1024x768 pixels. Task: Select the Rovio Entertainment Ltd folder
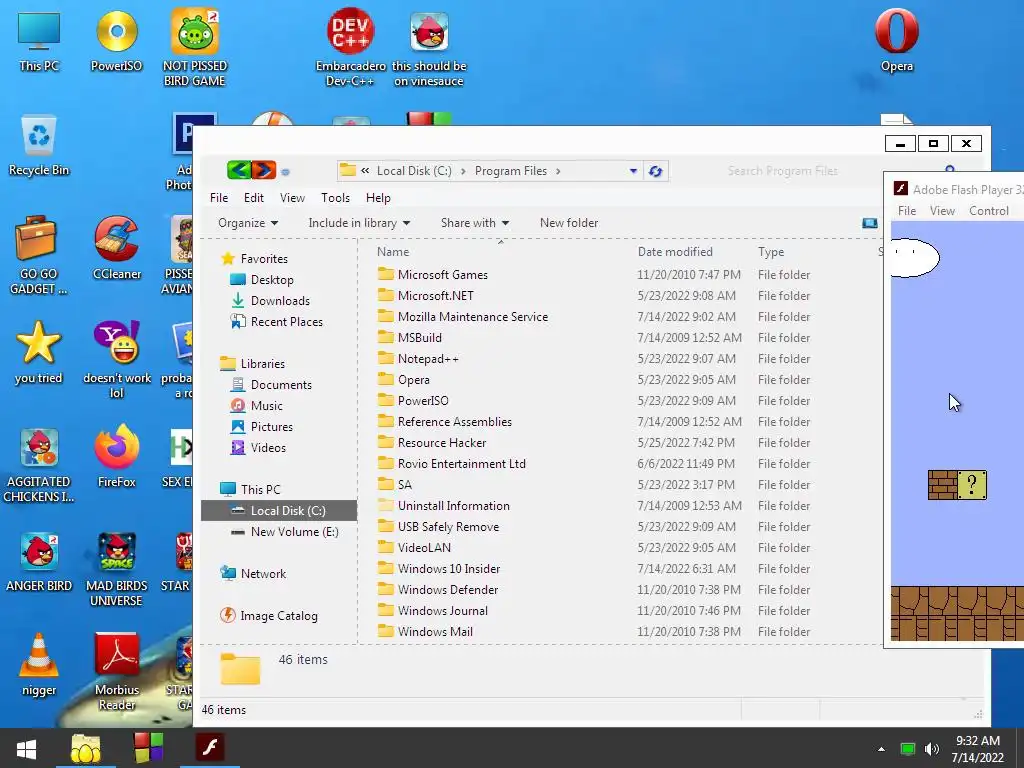click(461, 464)
